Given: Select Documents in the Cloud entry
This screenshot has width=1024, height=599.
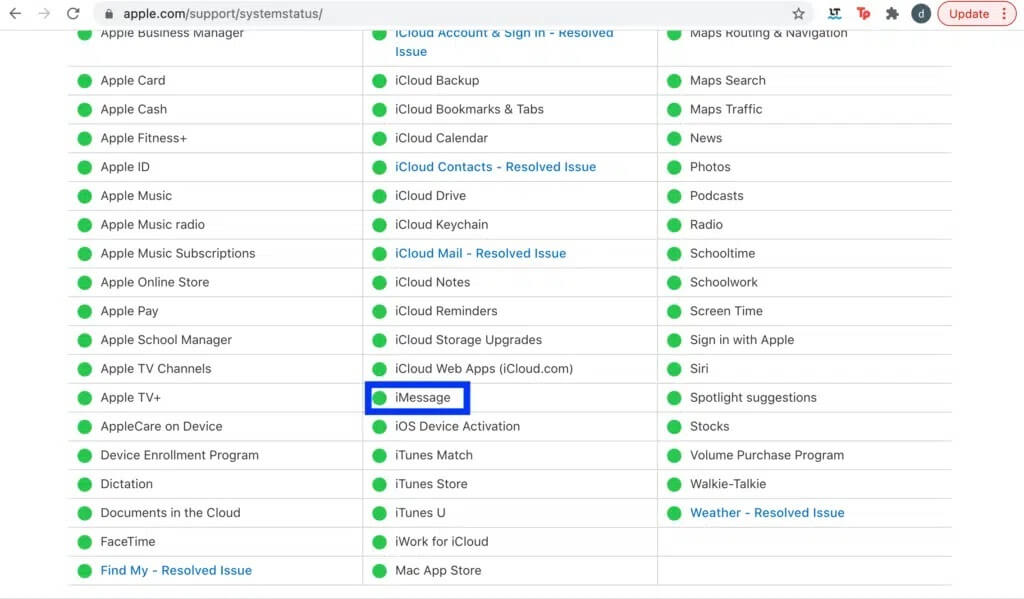Looking at the screenshot, I should pyautogui.click(x=170, y=512).
